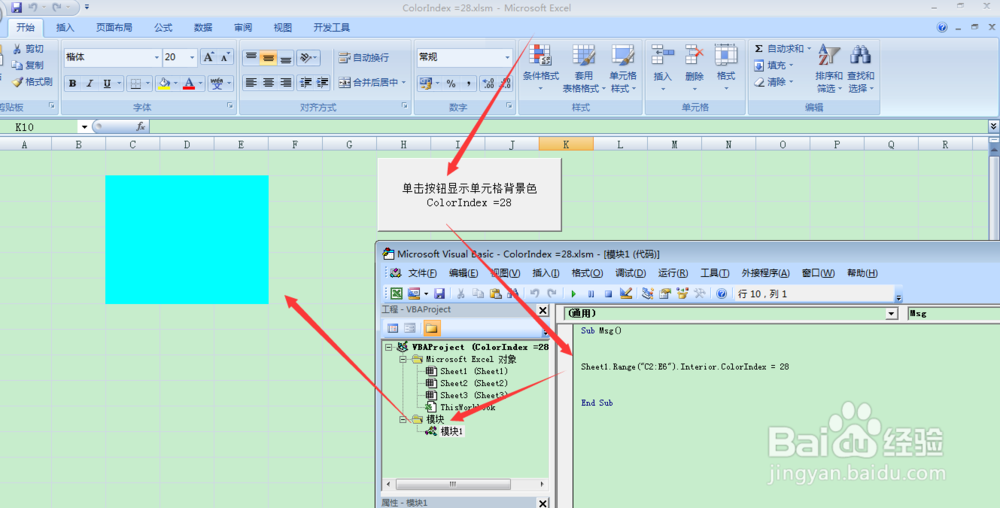Toggle Bold formatting
The width and height of the screenshot is (1000, 508).
coord(73,83)
